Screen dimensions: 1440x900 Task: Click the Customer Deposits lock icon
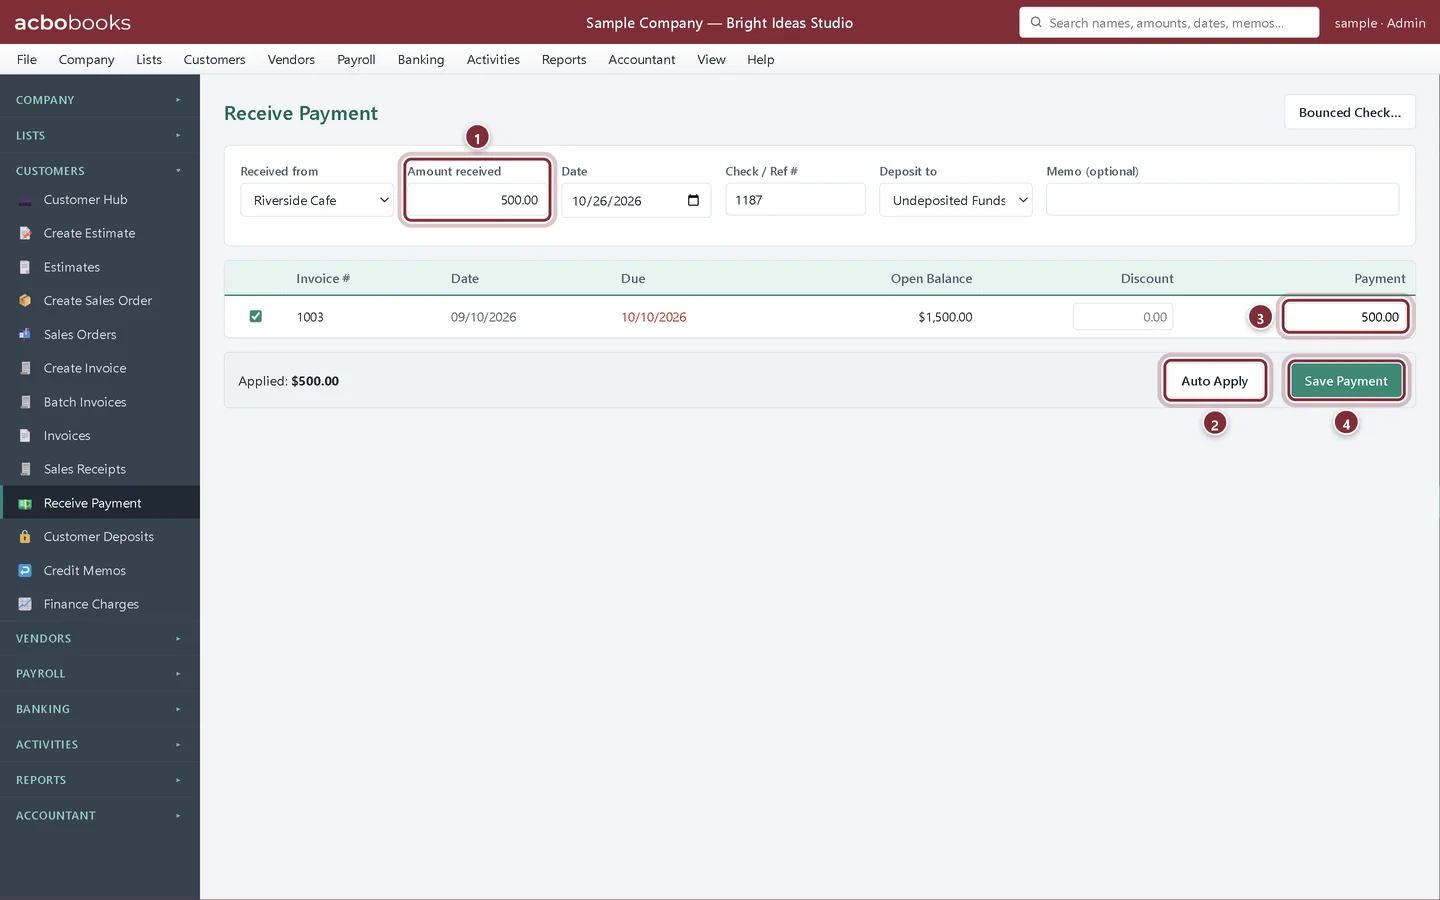click(25, 537)
